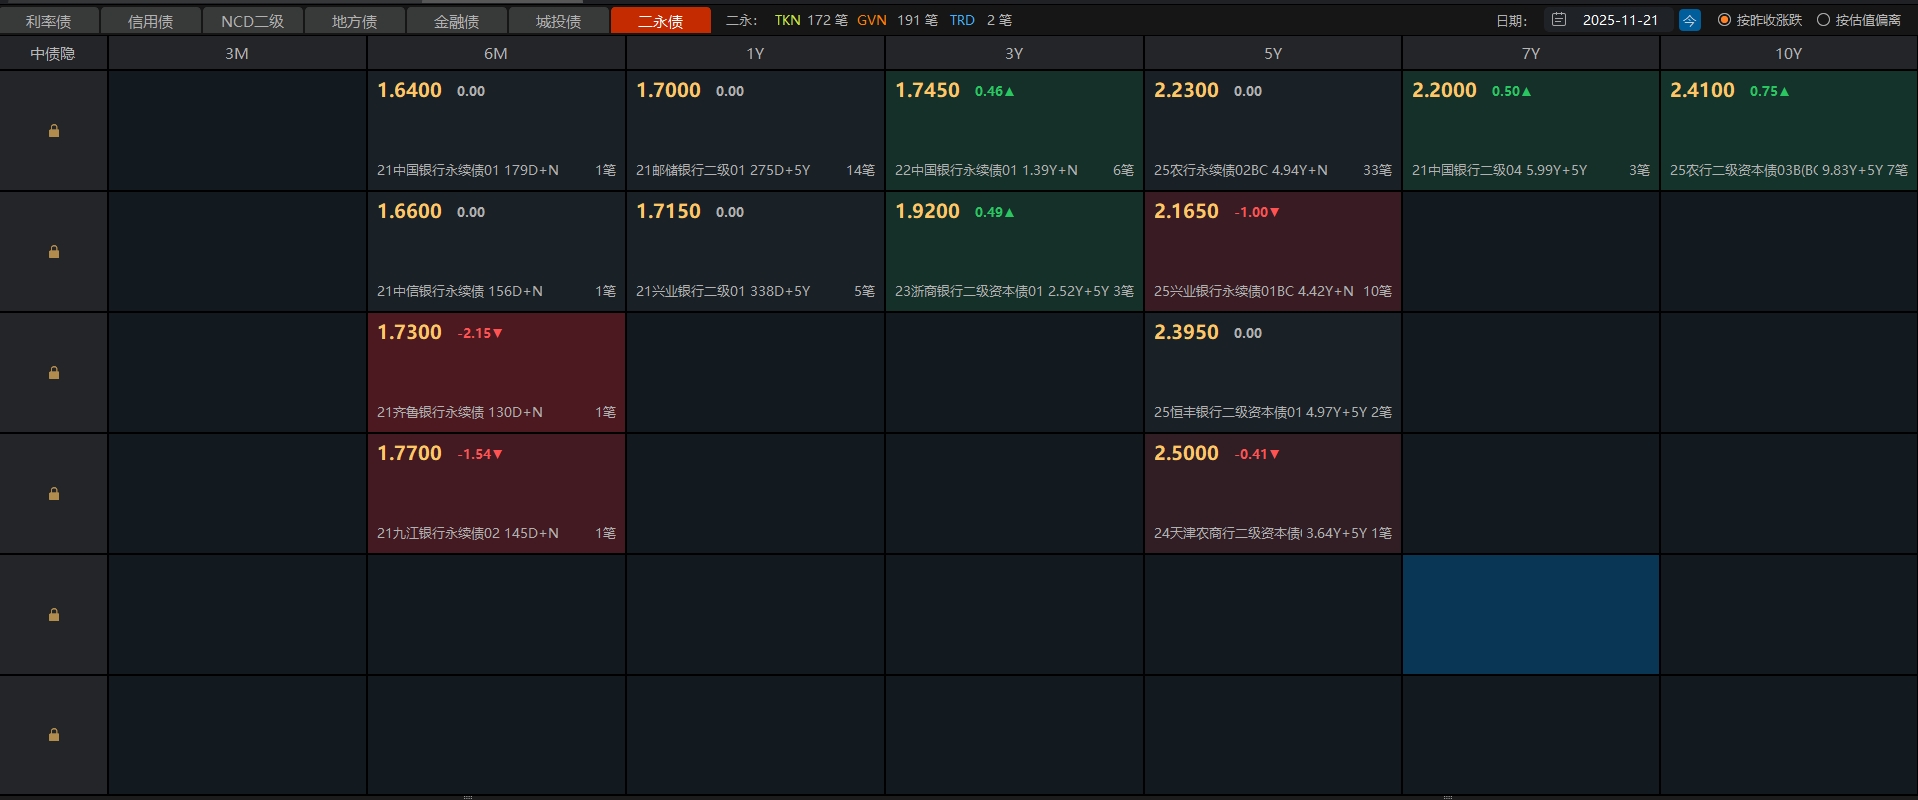
Task: Click the 1.7450 price in 3Y column
Action: (927, 90)
